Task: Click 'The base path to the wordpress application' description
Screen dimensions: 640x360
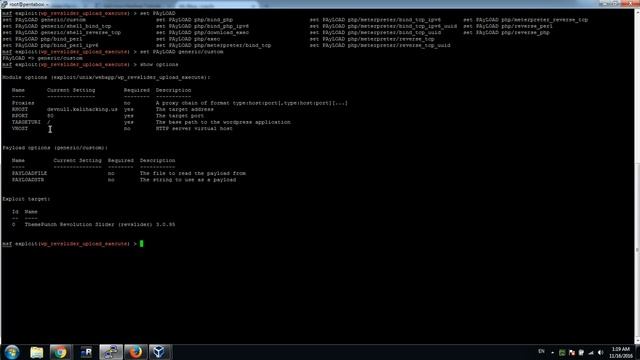Action: click(223, 122)
